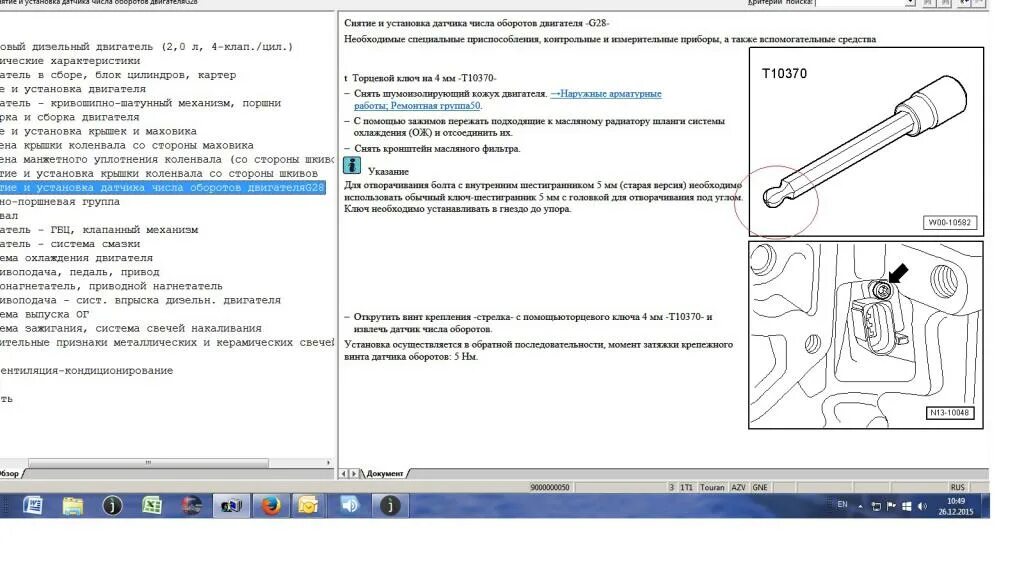The image size is (1024, 576).
Task: Click the AZV status bar field
Action: (x=738, y=487)
